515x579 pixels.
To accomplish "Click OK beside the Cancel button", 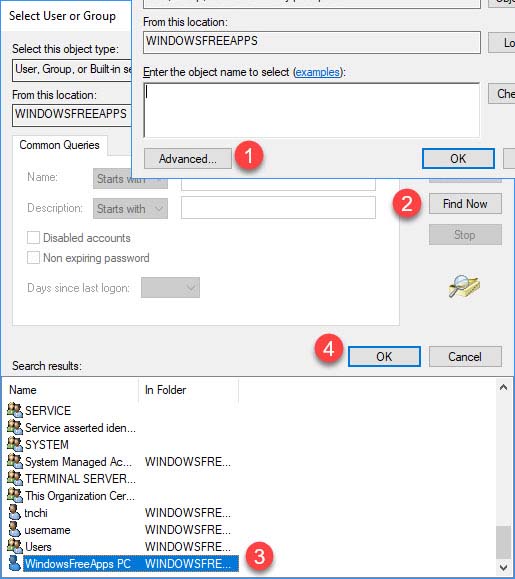I will coord(384,356).
